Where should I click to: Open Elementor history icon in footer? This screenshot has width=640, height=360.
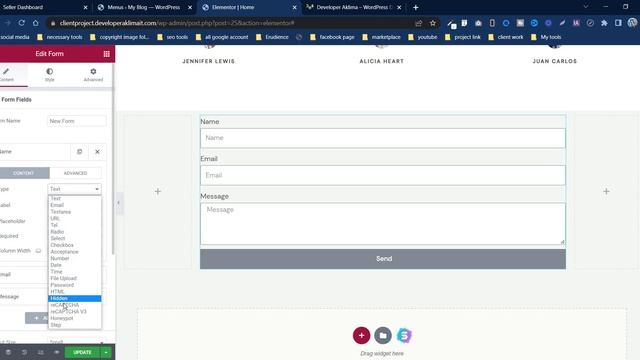tap(24, 352)
